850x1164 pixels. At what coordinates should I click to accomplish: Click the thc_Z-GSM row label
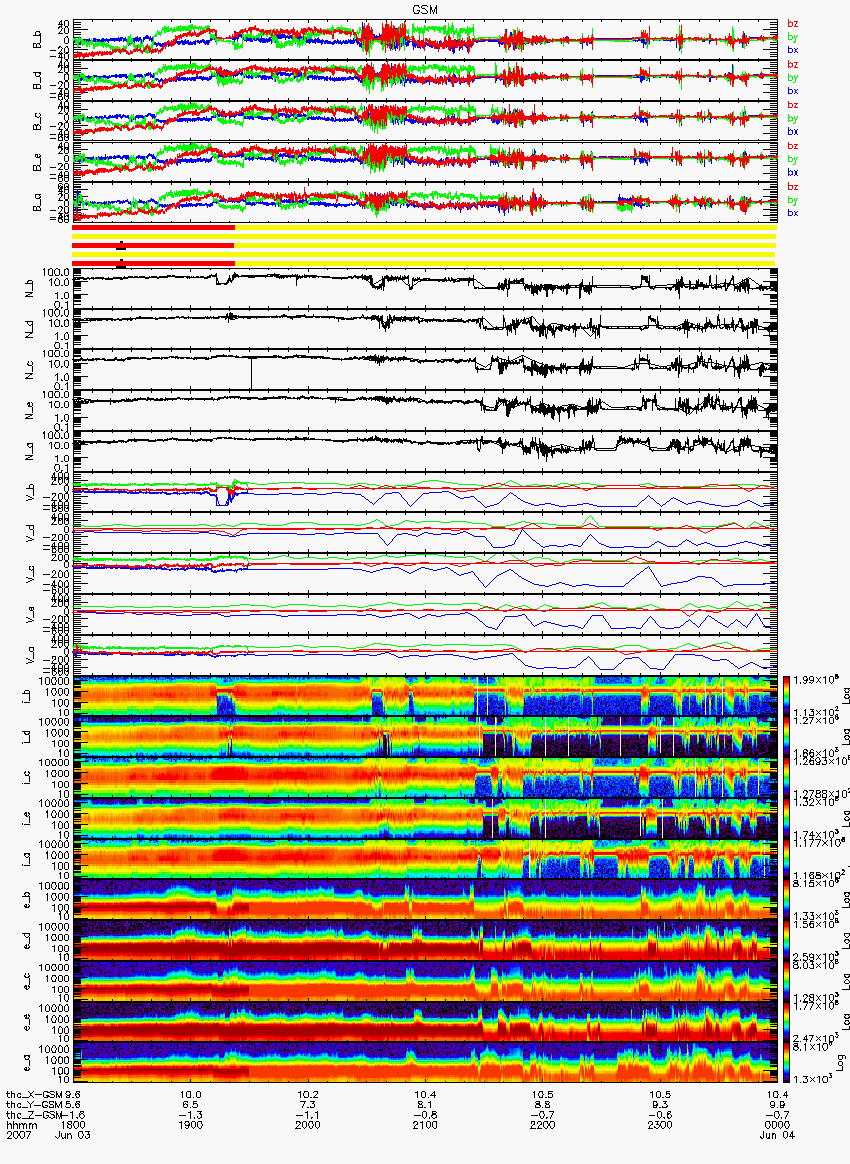[x=34, y=1114]
